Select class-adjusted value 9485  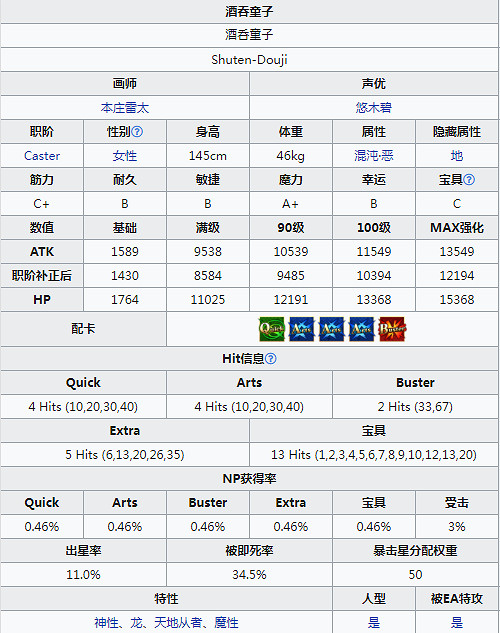pos(291,276)
